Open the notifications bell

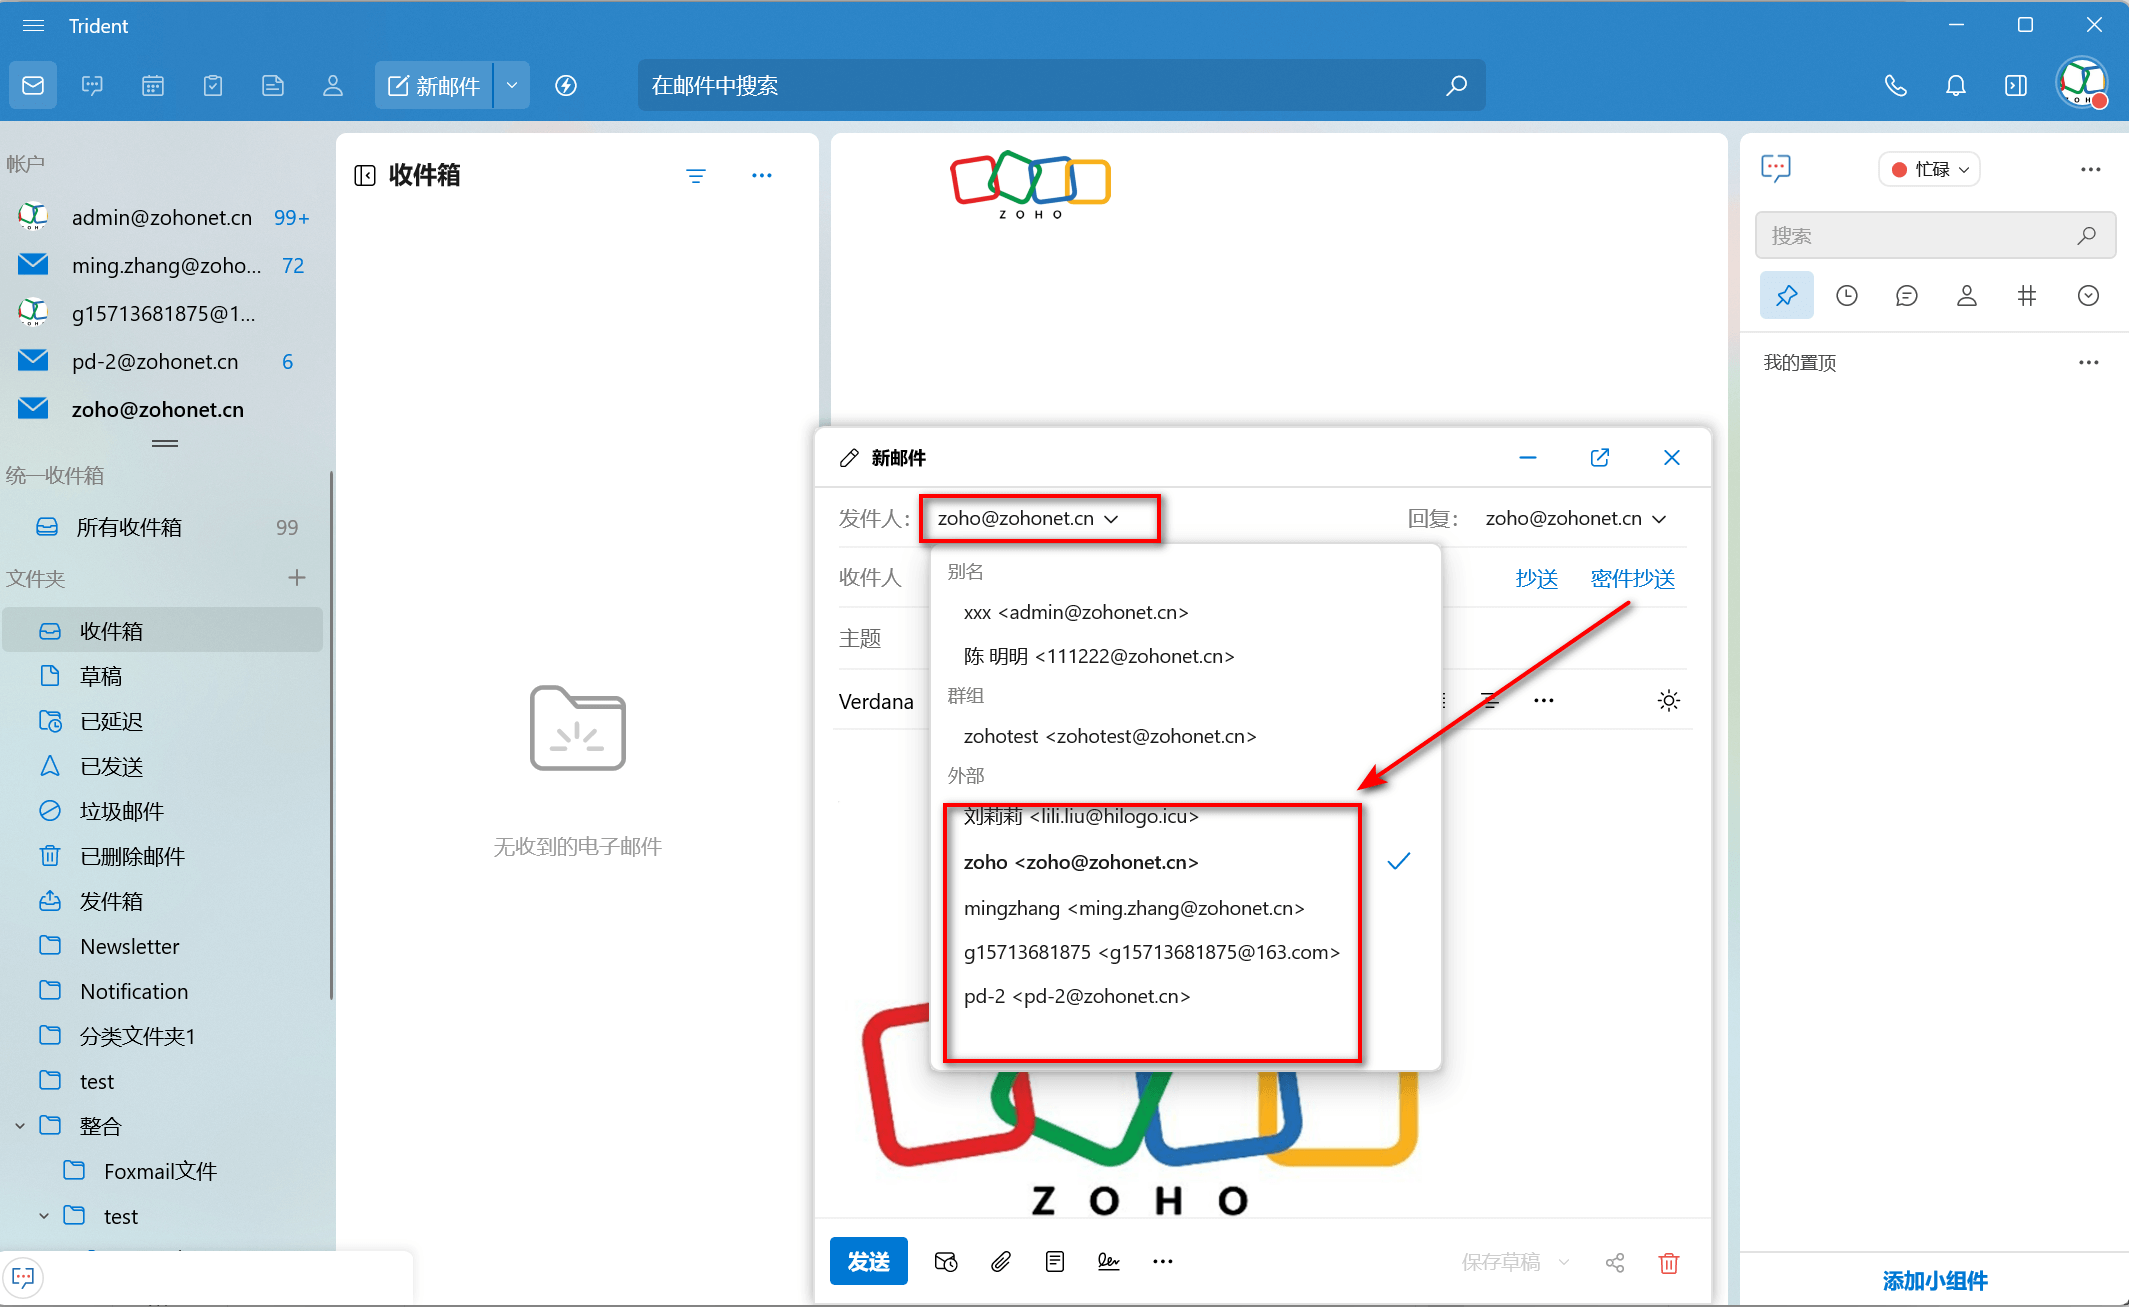click(1956, 86)
